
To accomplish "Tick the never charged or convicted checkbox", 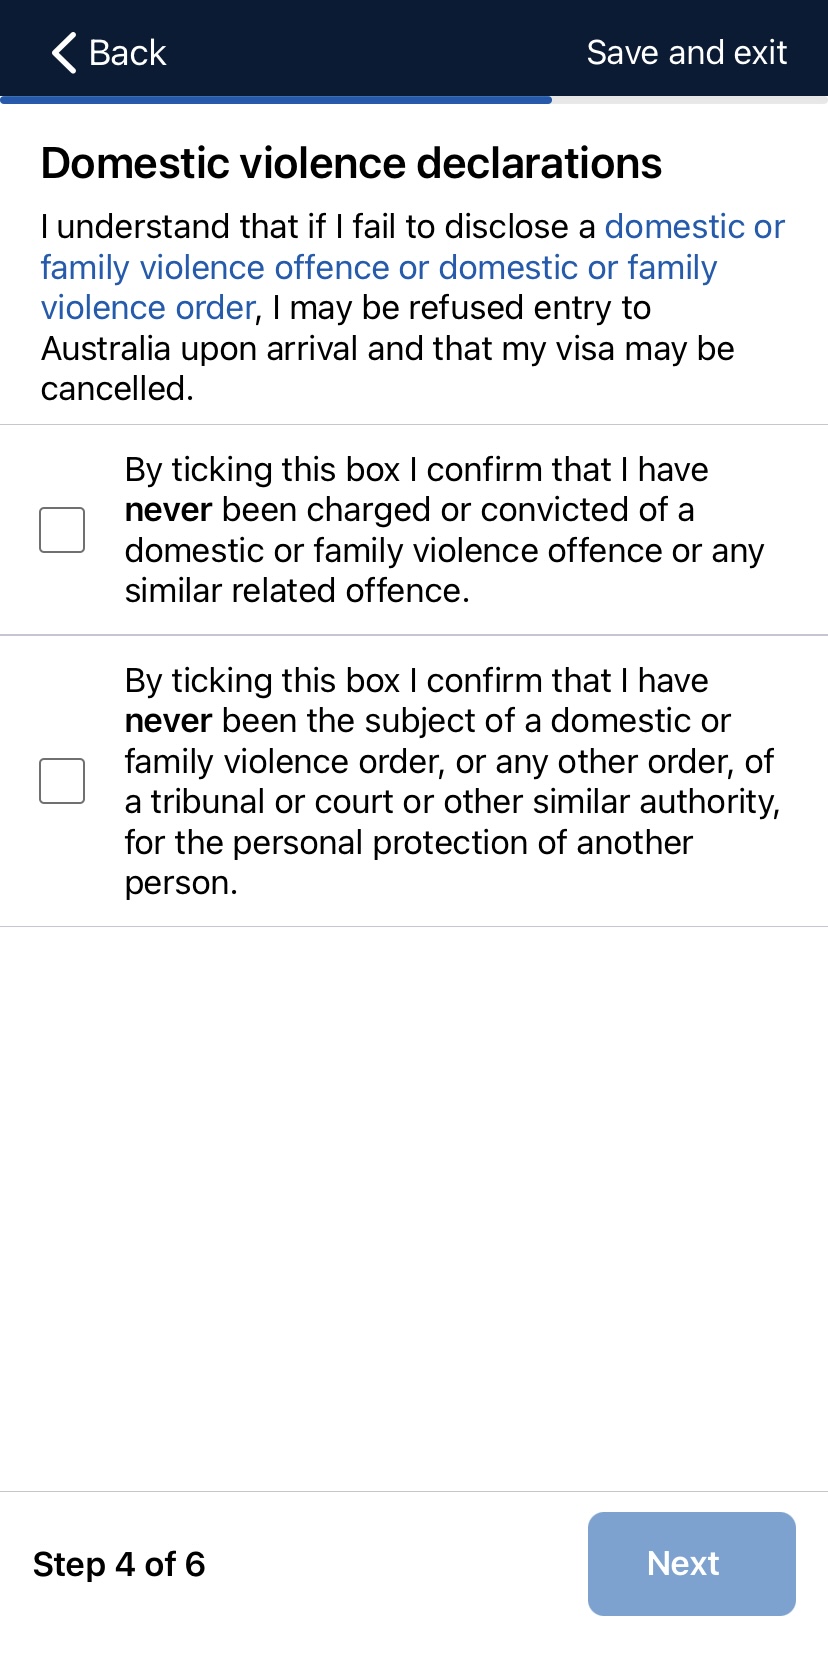I will point(62,530).
